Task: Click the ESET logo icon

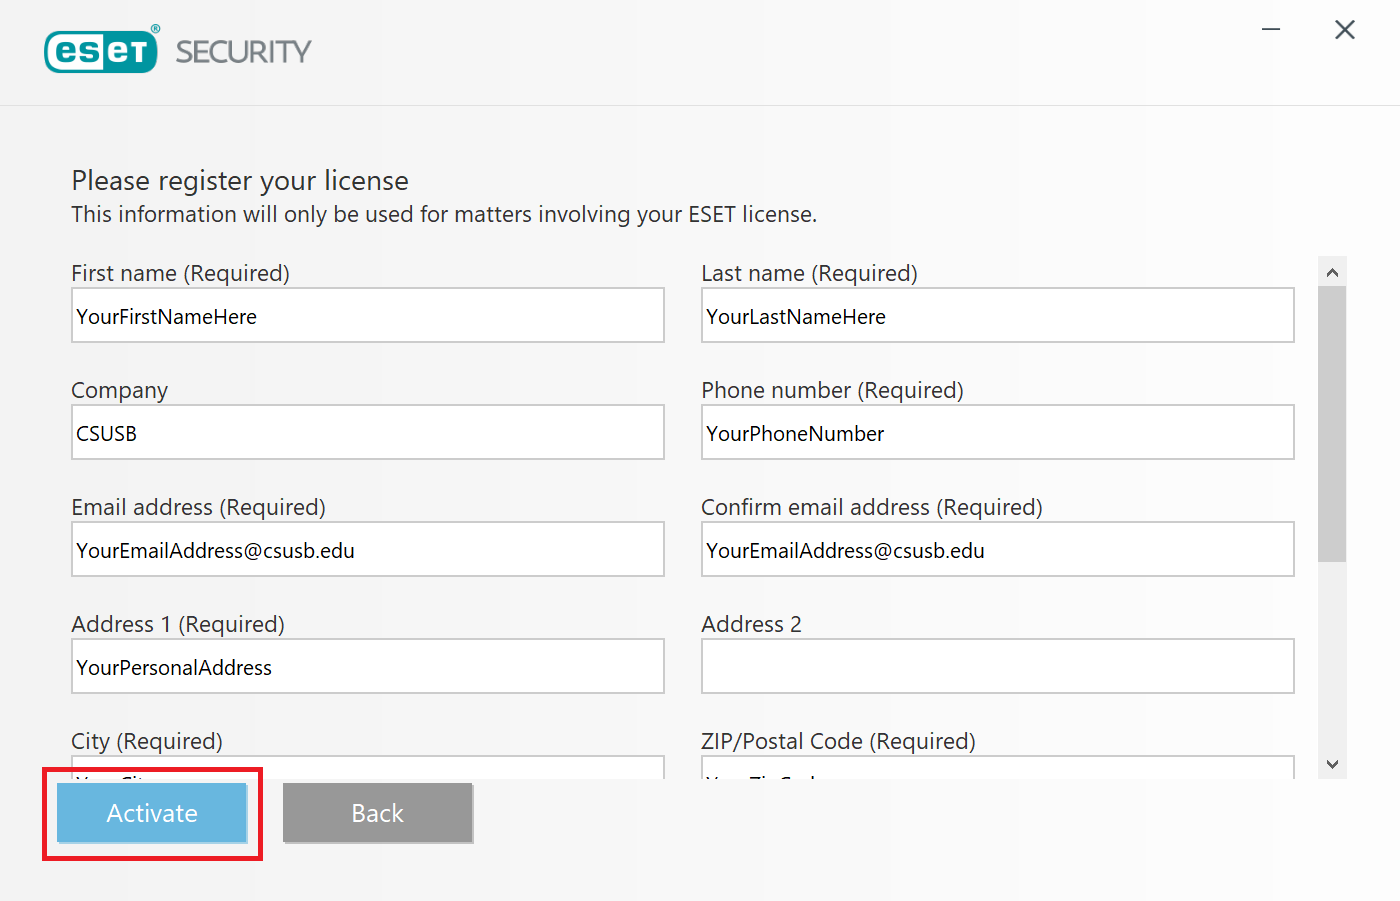Action: tap(101, 51)
